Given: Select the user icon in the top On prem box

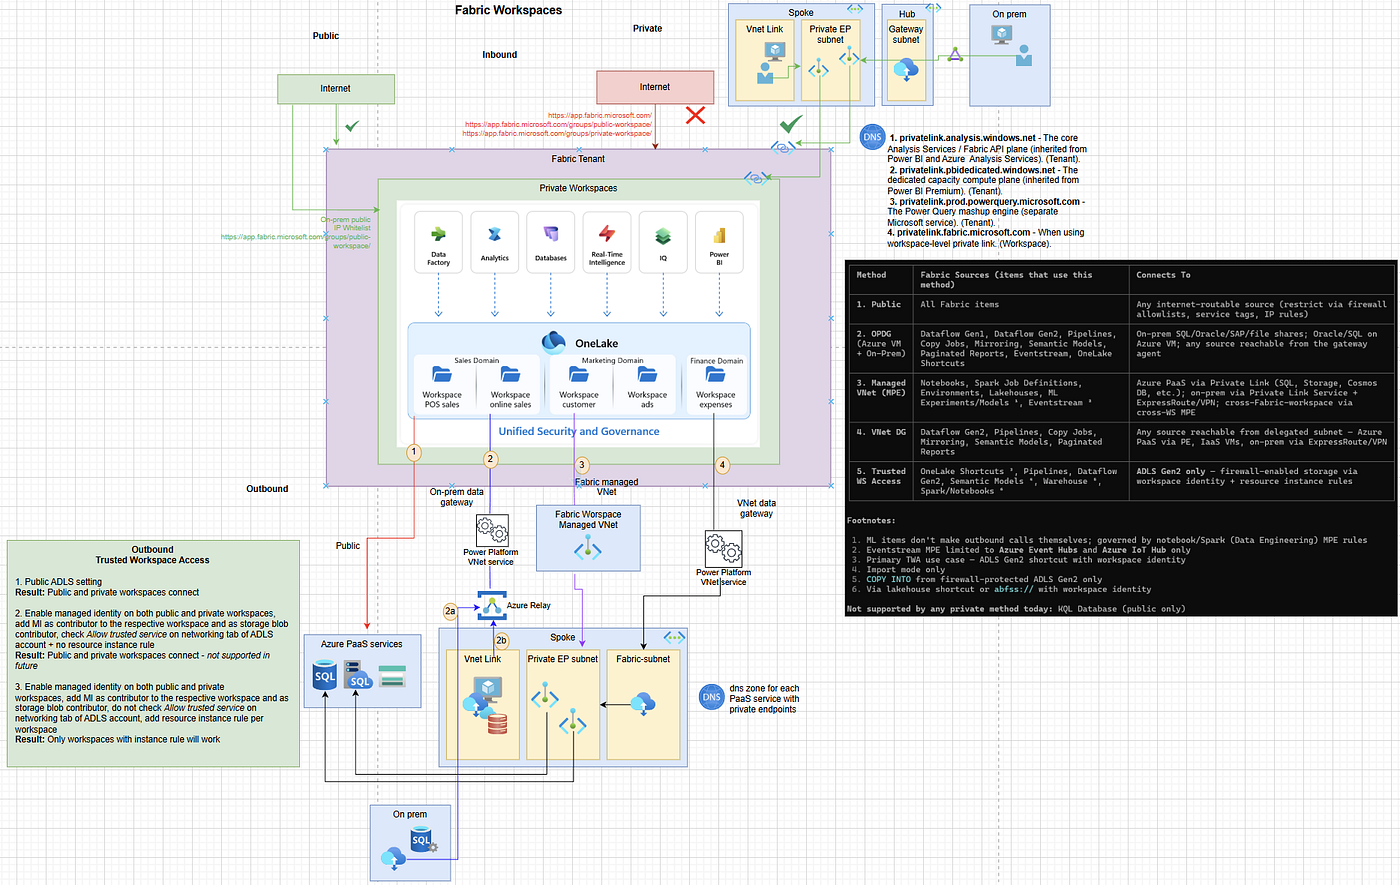Looking at the screenshot, I should pos(1023,55).
